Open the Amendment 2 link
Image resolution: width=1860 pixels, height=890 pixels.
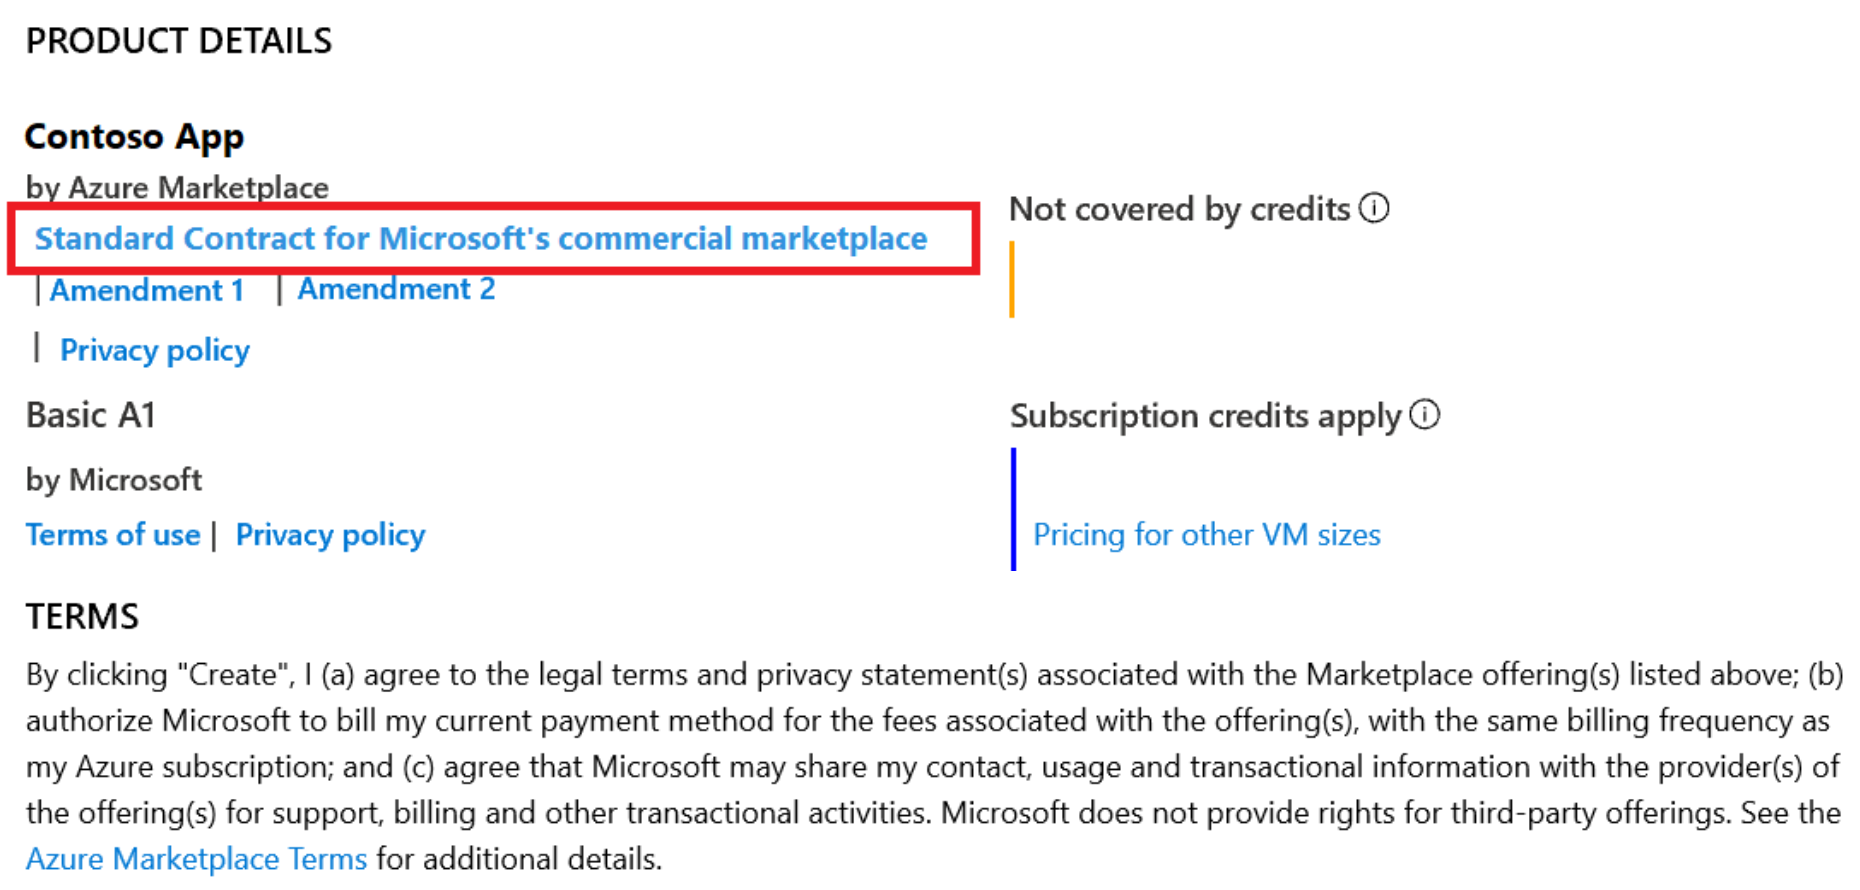tap(396, 289)
